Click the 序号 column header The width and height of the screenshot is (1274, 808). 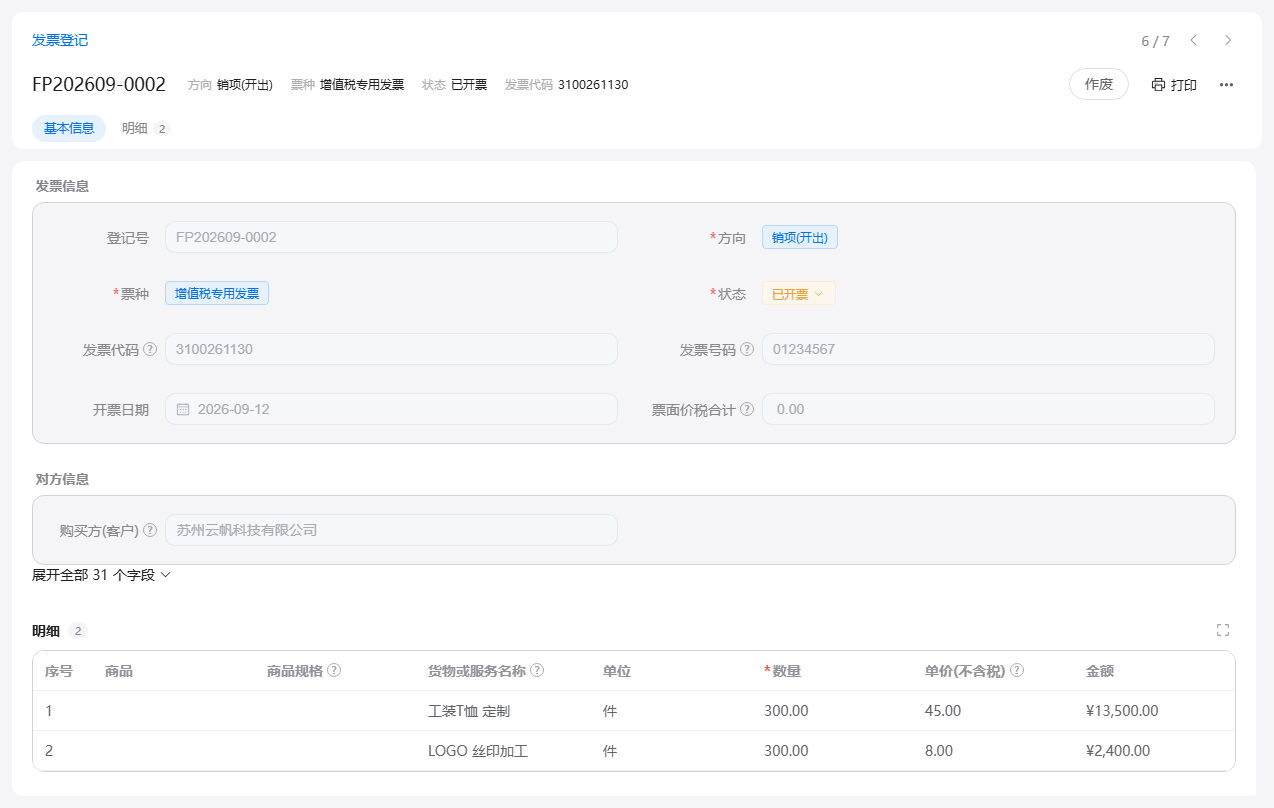(59, 671)
